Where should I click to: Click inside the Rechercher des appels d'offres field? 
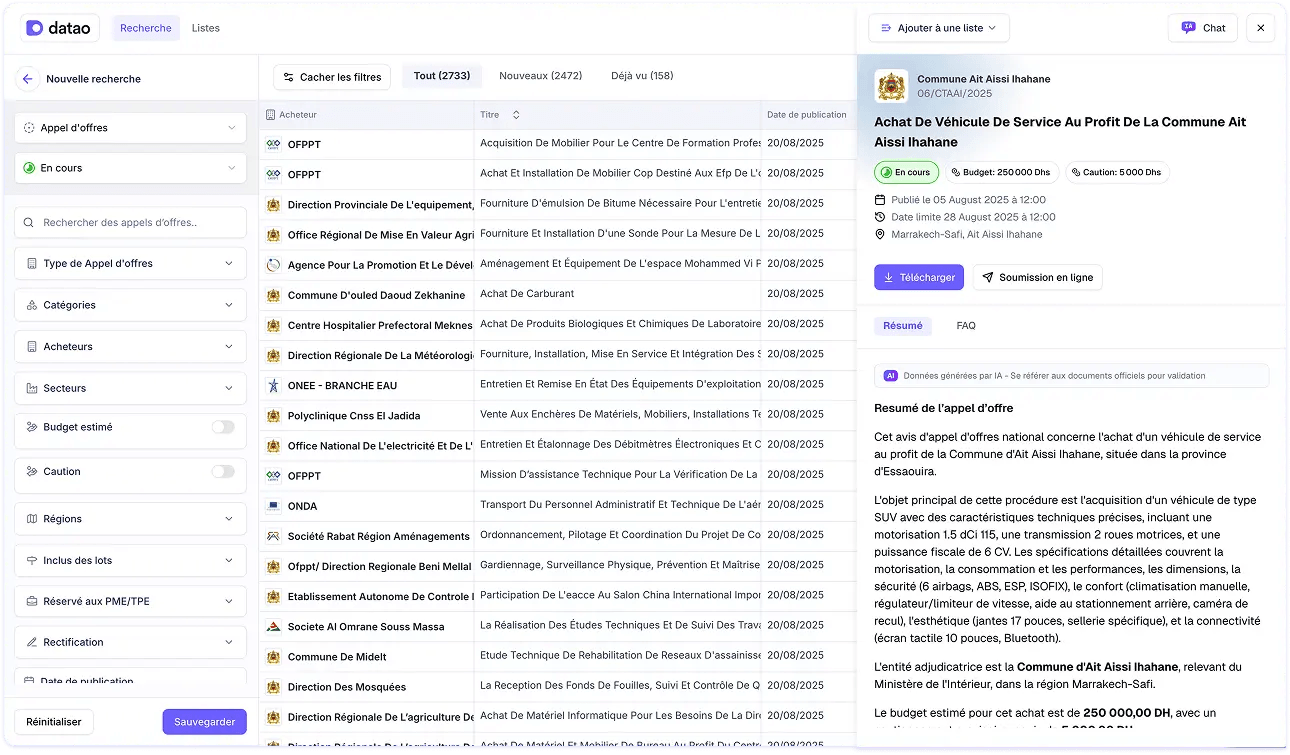coord(129,220)
